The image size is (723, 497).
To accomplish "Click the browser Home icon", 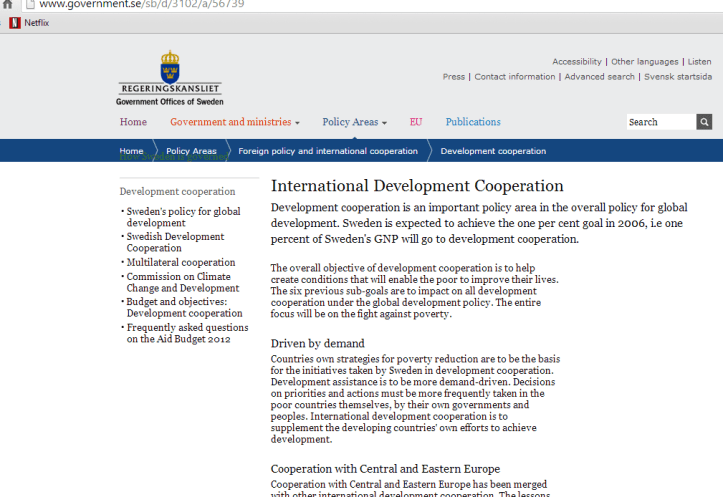I will tap(8, 4).
